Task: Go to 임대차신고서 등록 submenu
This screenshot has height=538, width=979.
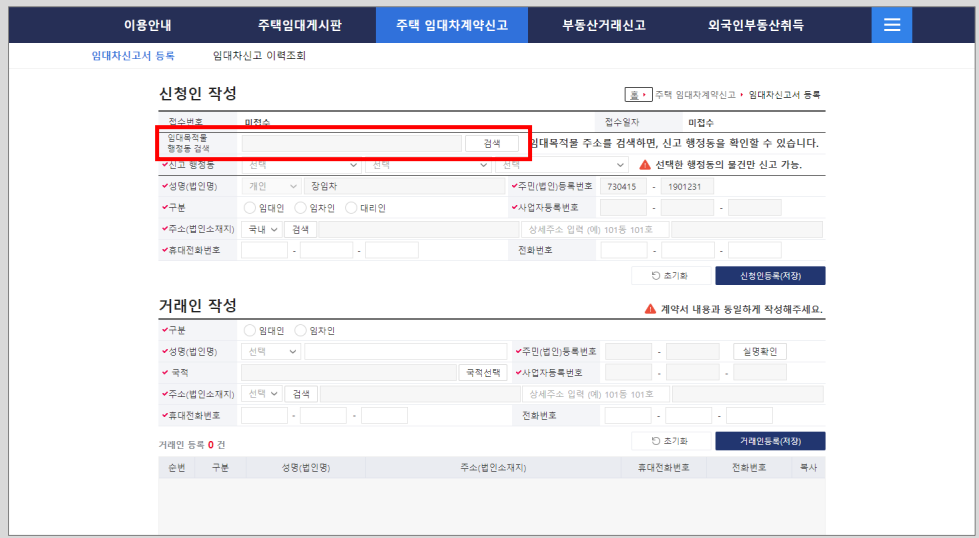Action: pyautogui.click(x=133, y=56)
